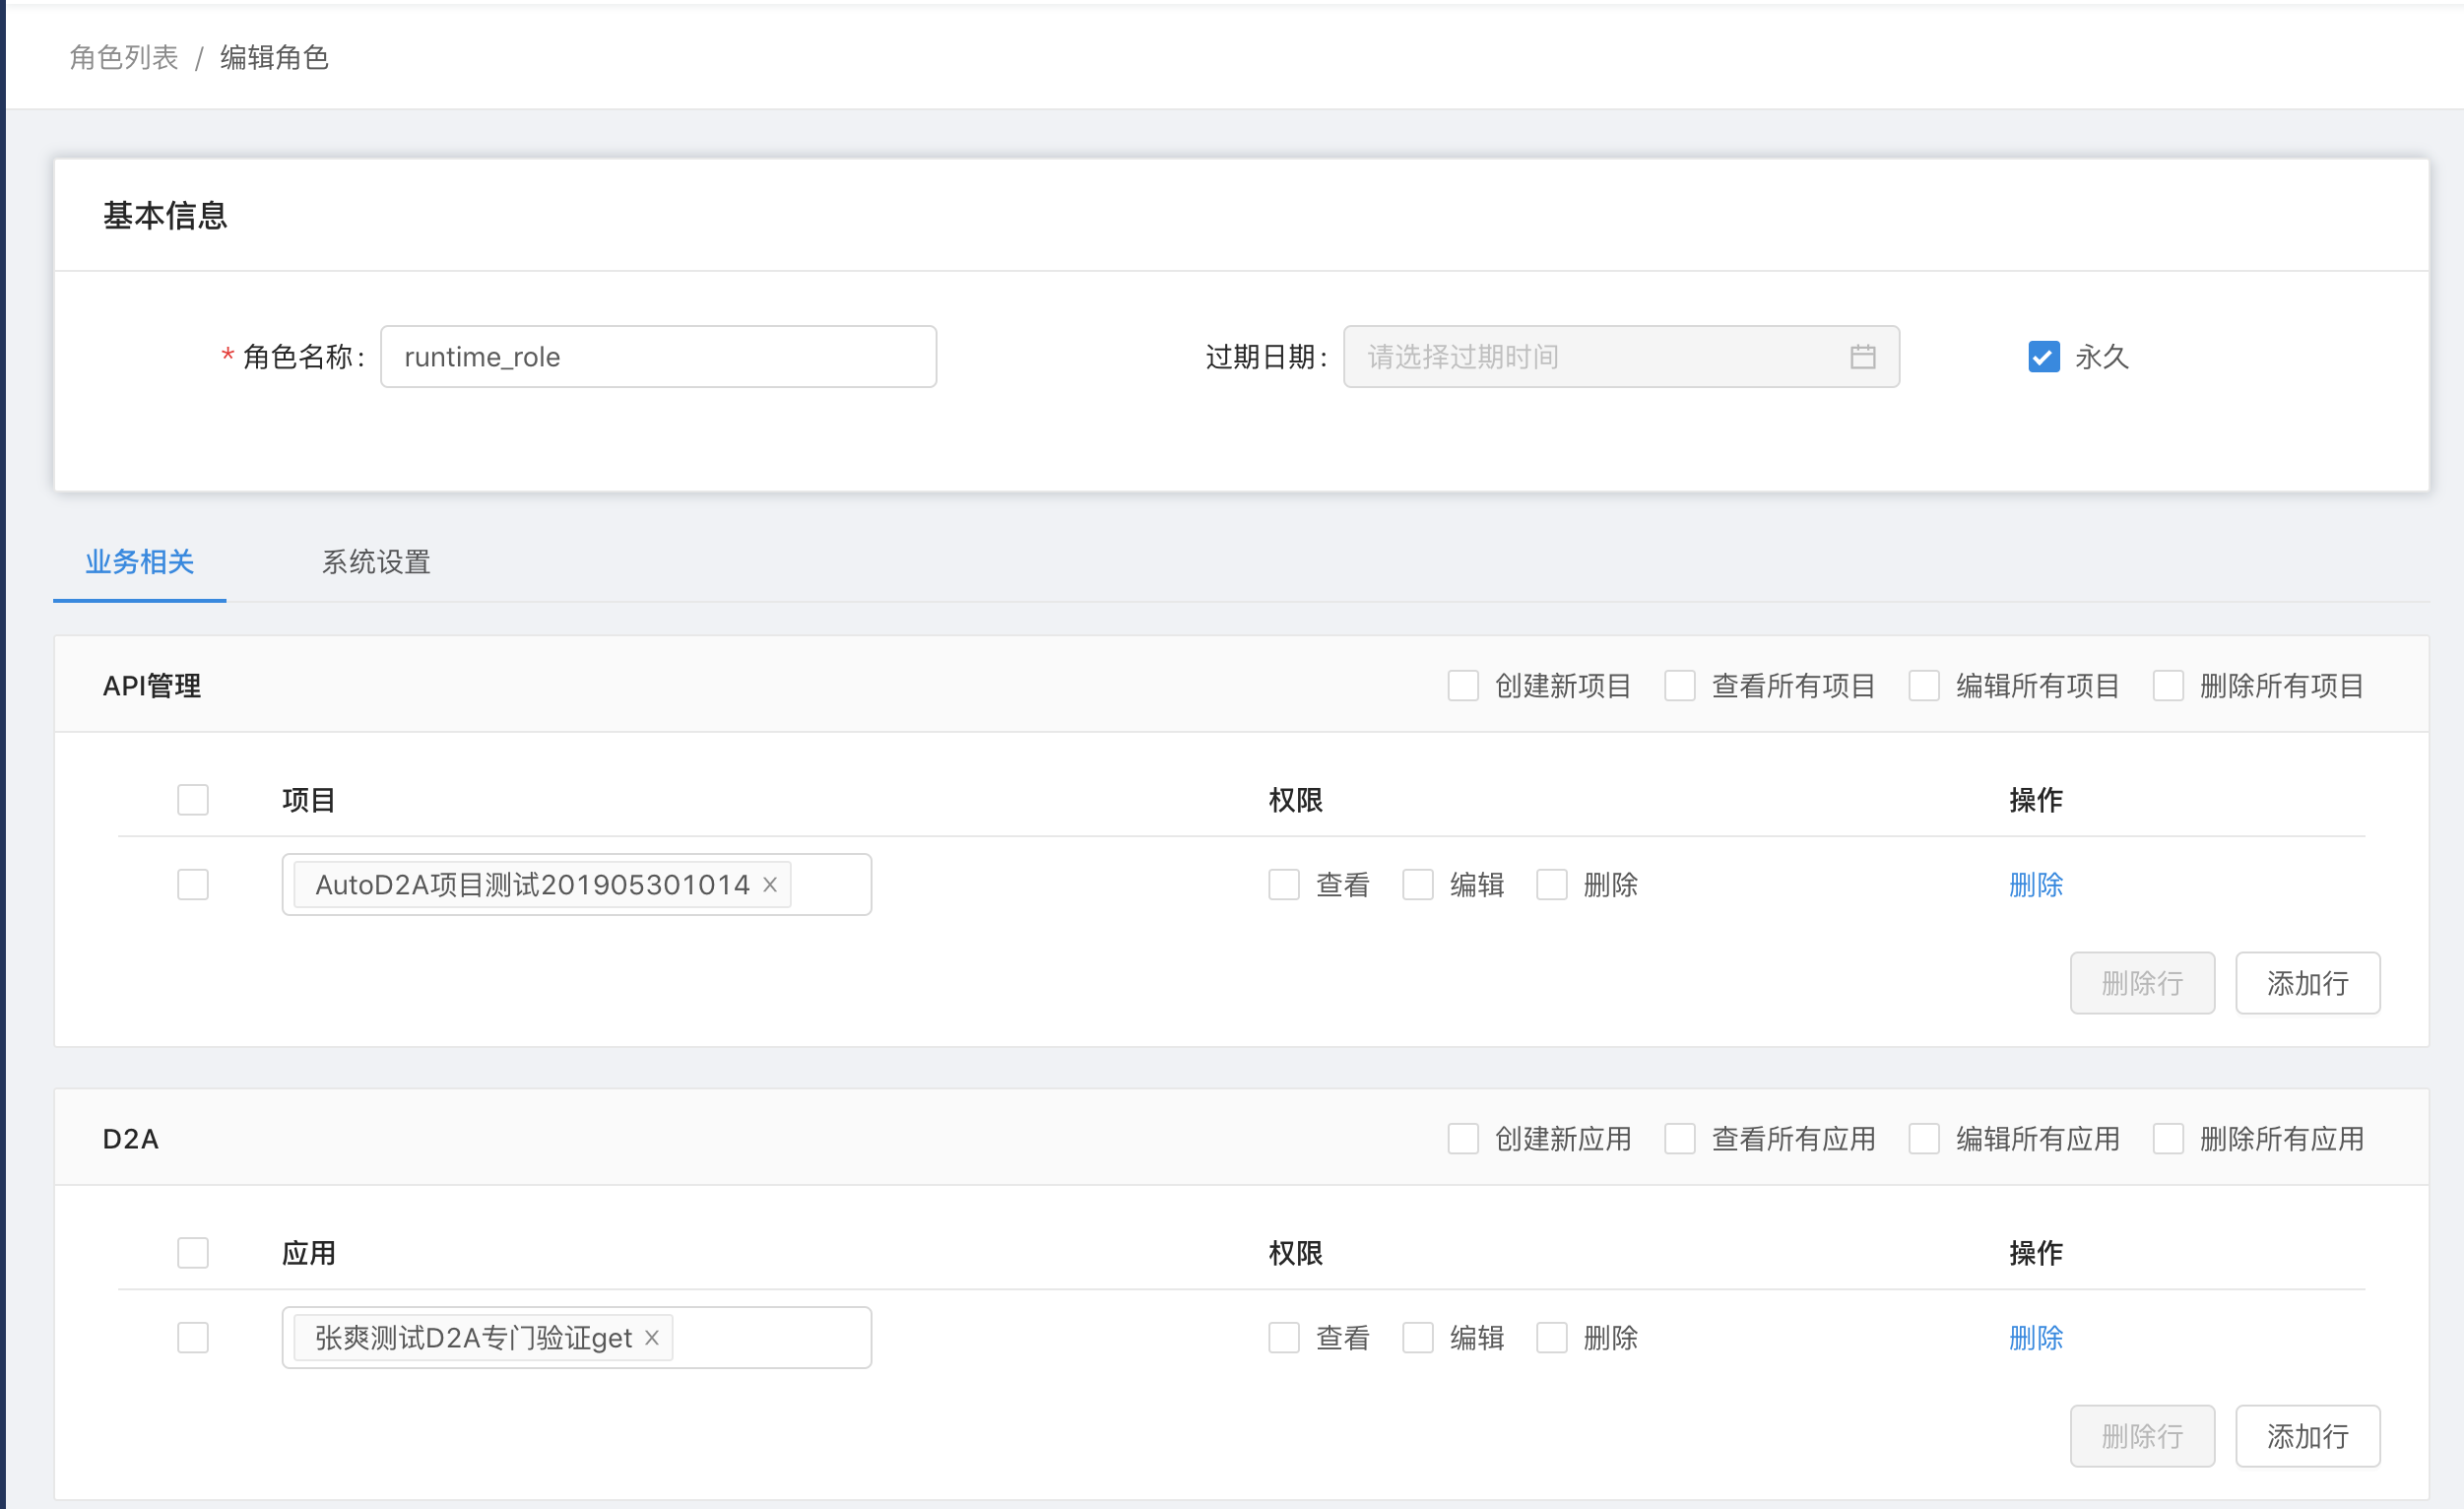Open the 项目 multi-select dropdown field
Image resolution: width=2464 pixels, height=1509 pixels.
coord(830,885)
